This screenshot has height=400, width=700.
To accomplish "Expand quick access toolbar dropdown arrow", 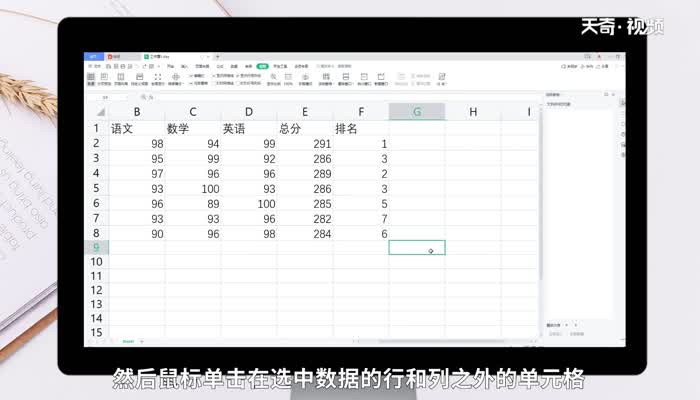I will coord(158,67).
